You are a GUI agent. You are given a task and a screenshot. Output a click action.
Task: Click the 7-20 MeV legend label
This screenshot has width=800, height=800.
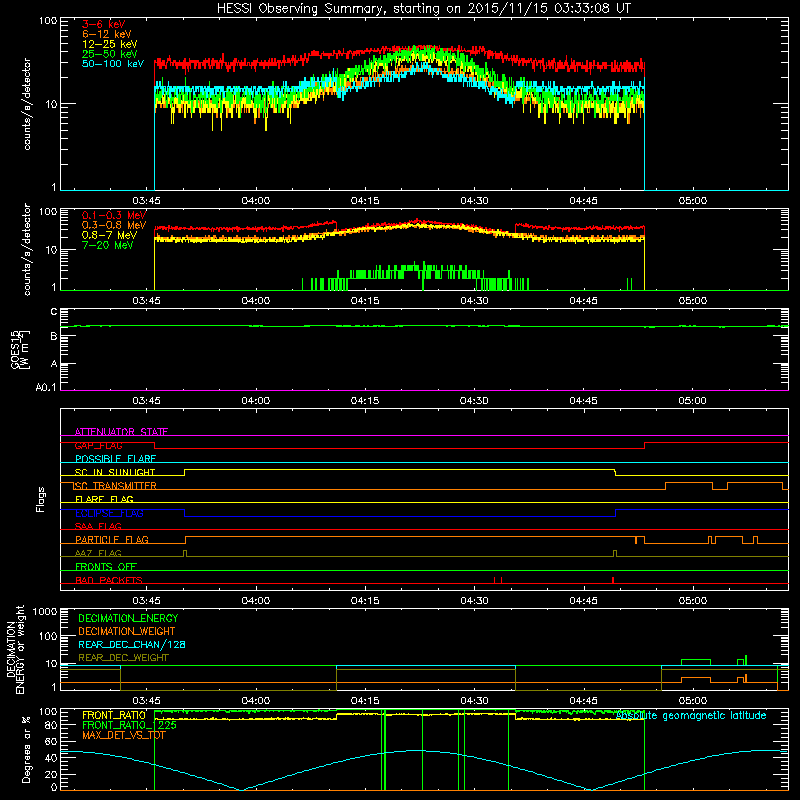click(x=108, y=245)
